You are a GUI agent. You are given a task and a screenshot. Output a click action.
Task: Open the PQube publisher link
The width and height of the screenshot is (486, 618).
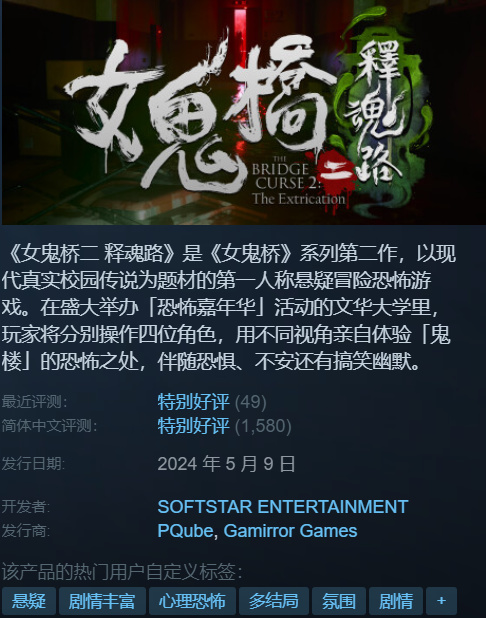pos(185,531)
